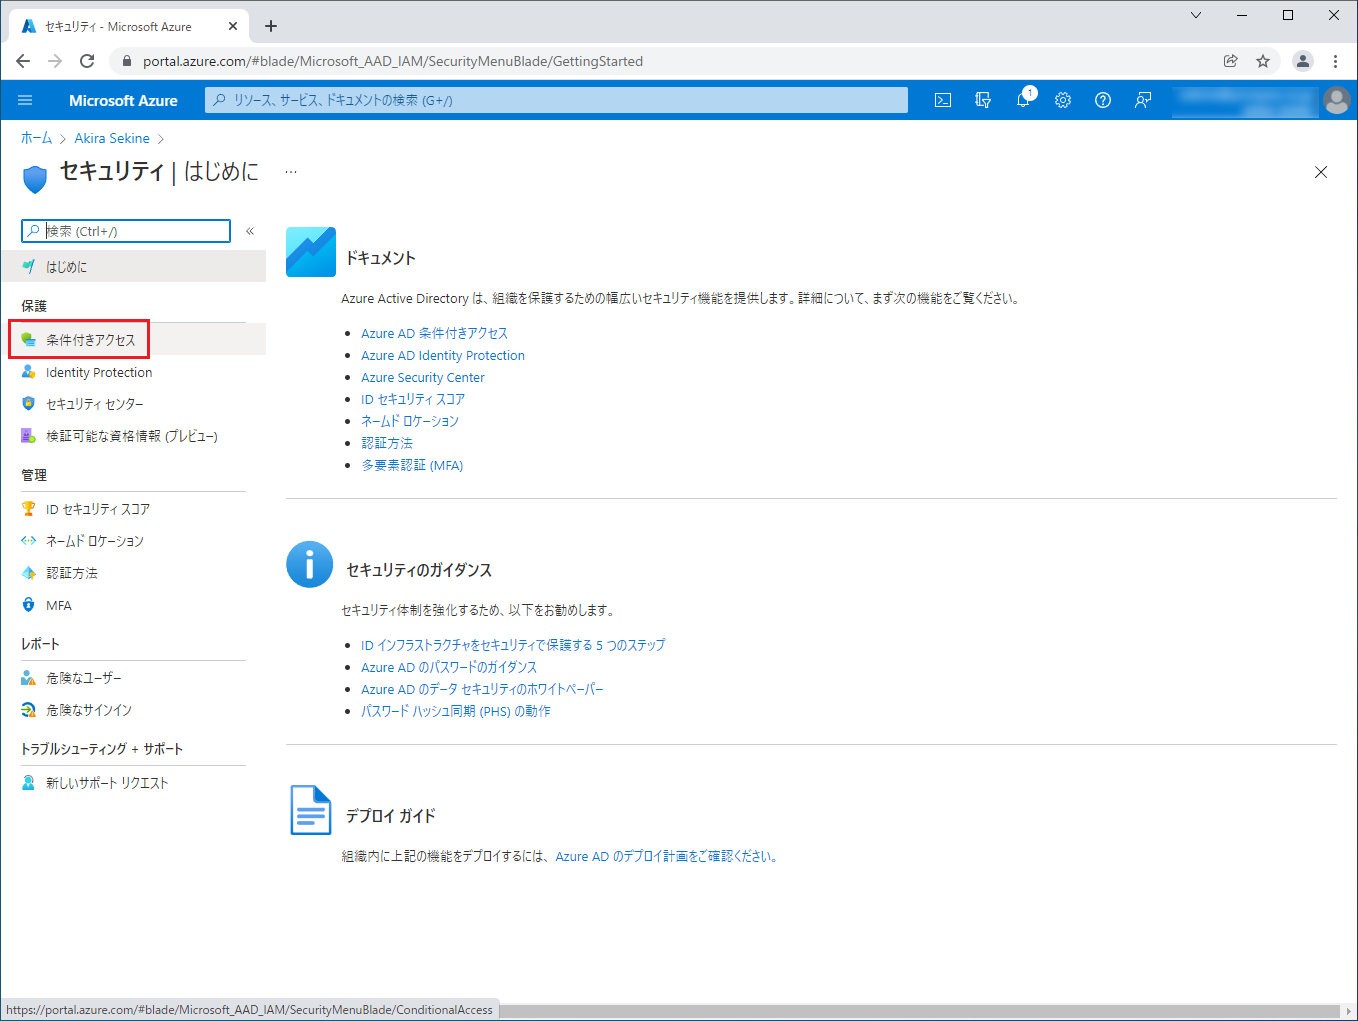Open the blade's more options ellipsis
The width and height of the screenshot is (1358, 1021).
(x=291, y=172)
